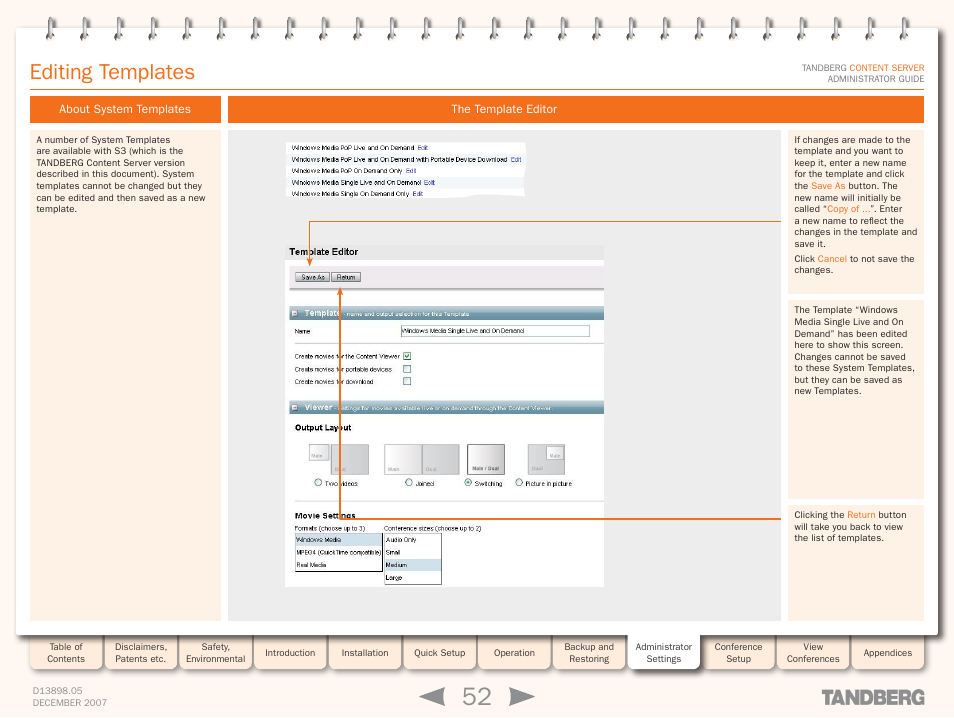Select MPEG4 (QuickTime compatible) format

point(338,552)
